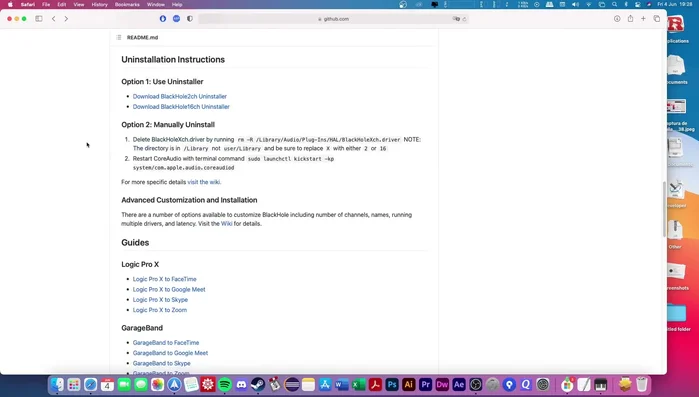Toggle the Safari sidebar button

click(39, 19)
